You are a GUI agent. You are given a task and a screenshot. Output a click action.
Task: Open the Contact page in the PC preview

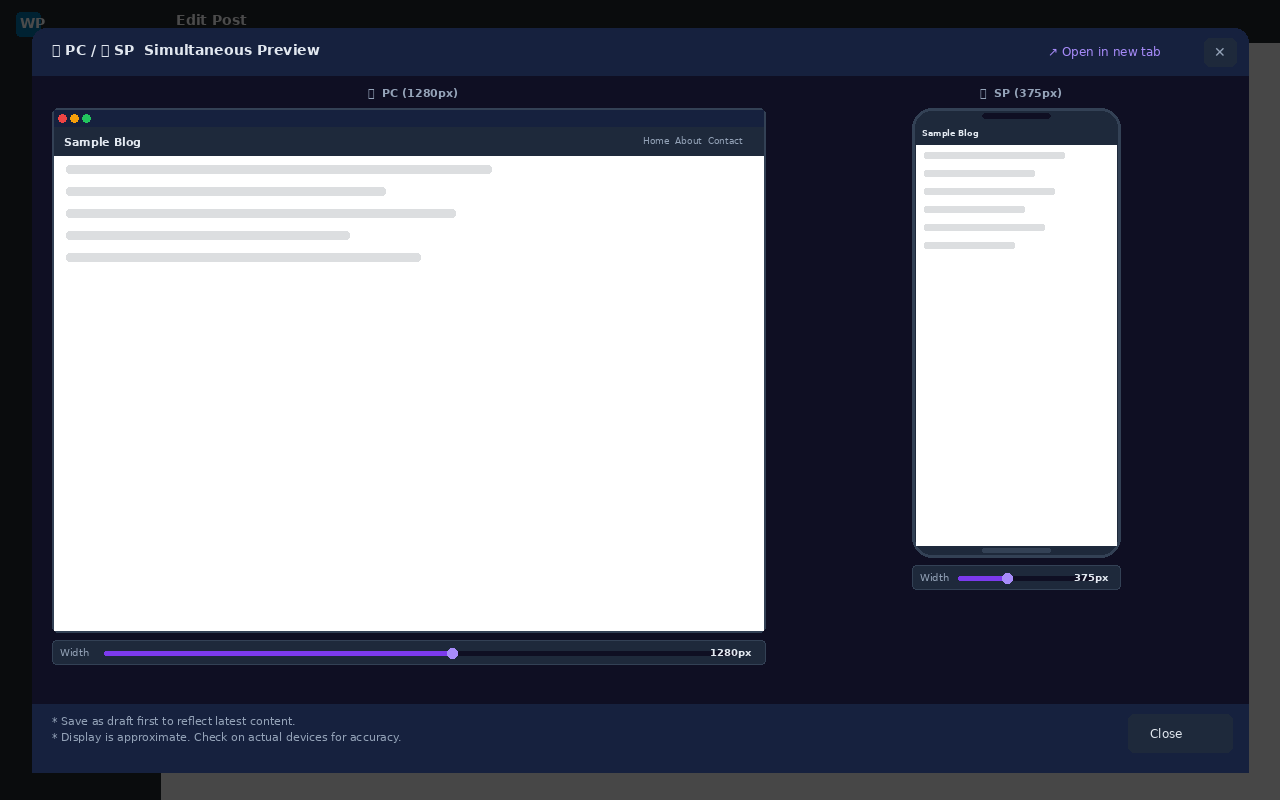[x=725, y=141]
